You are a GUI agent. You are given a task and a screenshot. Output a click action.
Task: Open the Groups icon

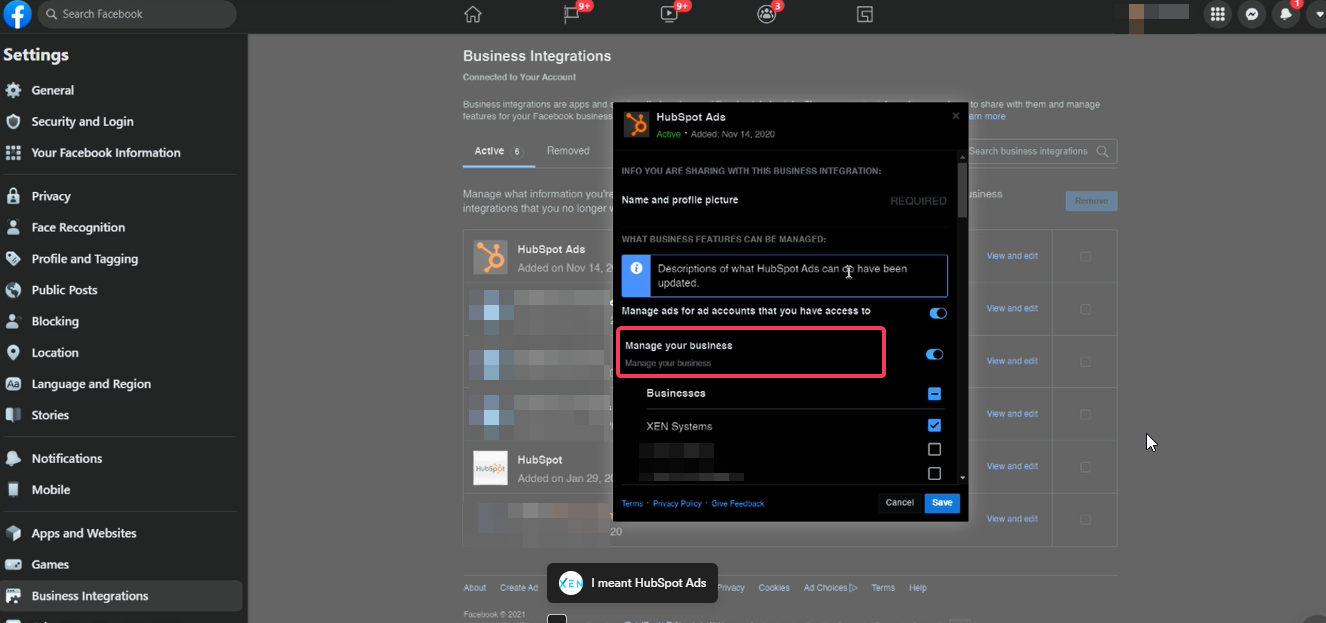767,14
